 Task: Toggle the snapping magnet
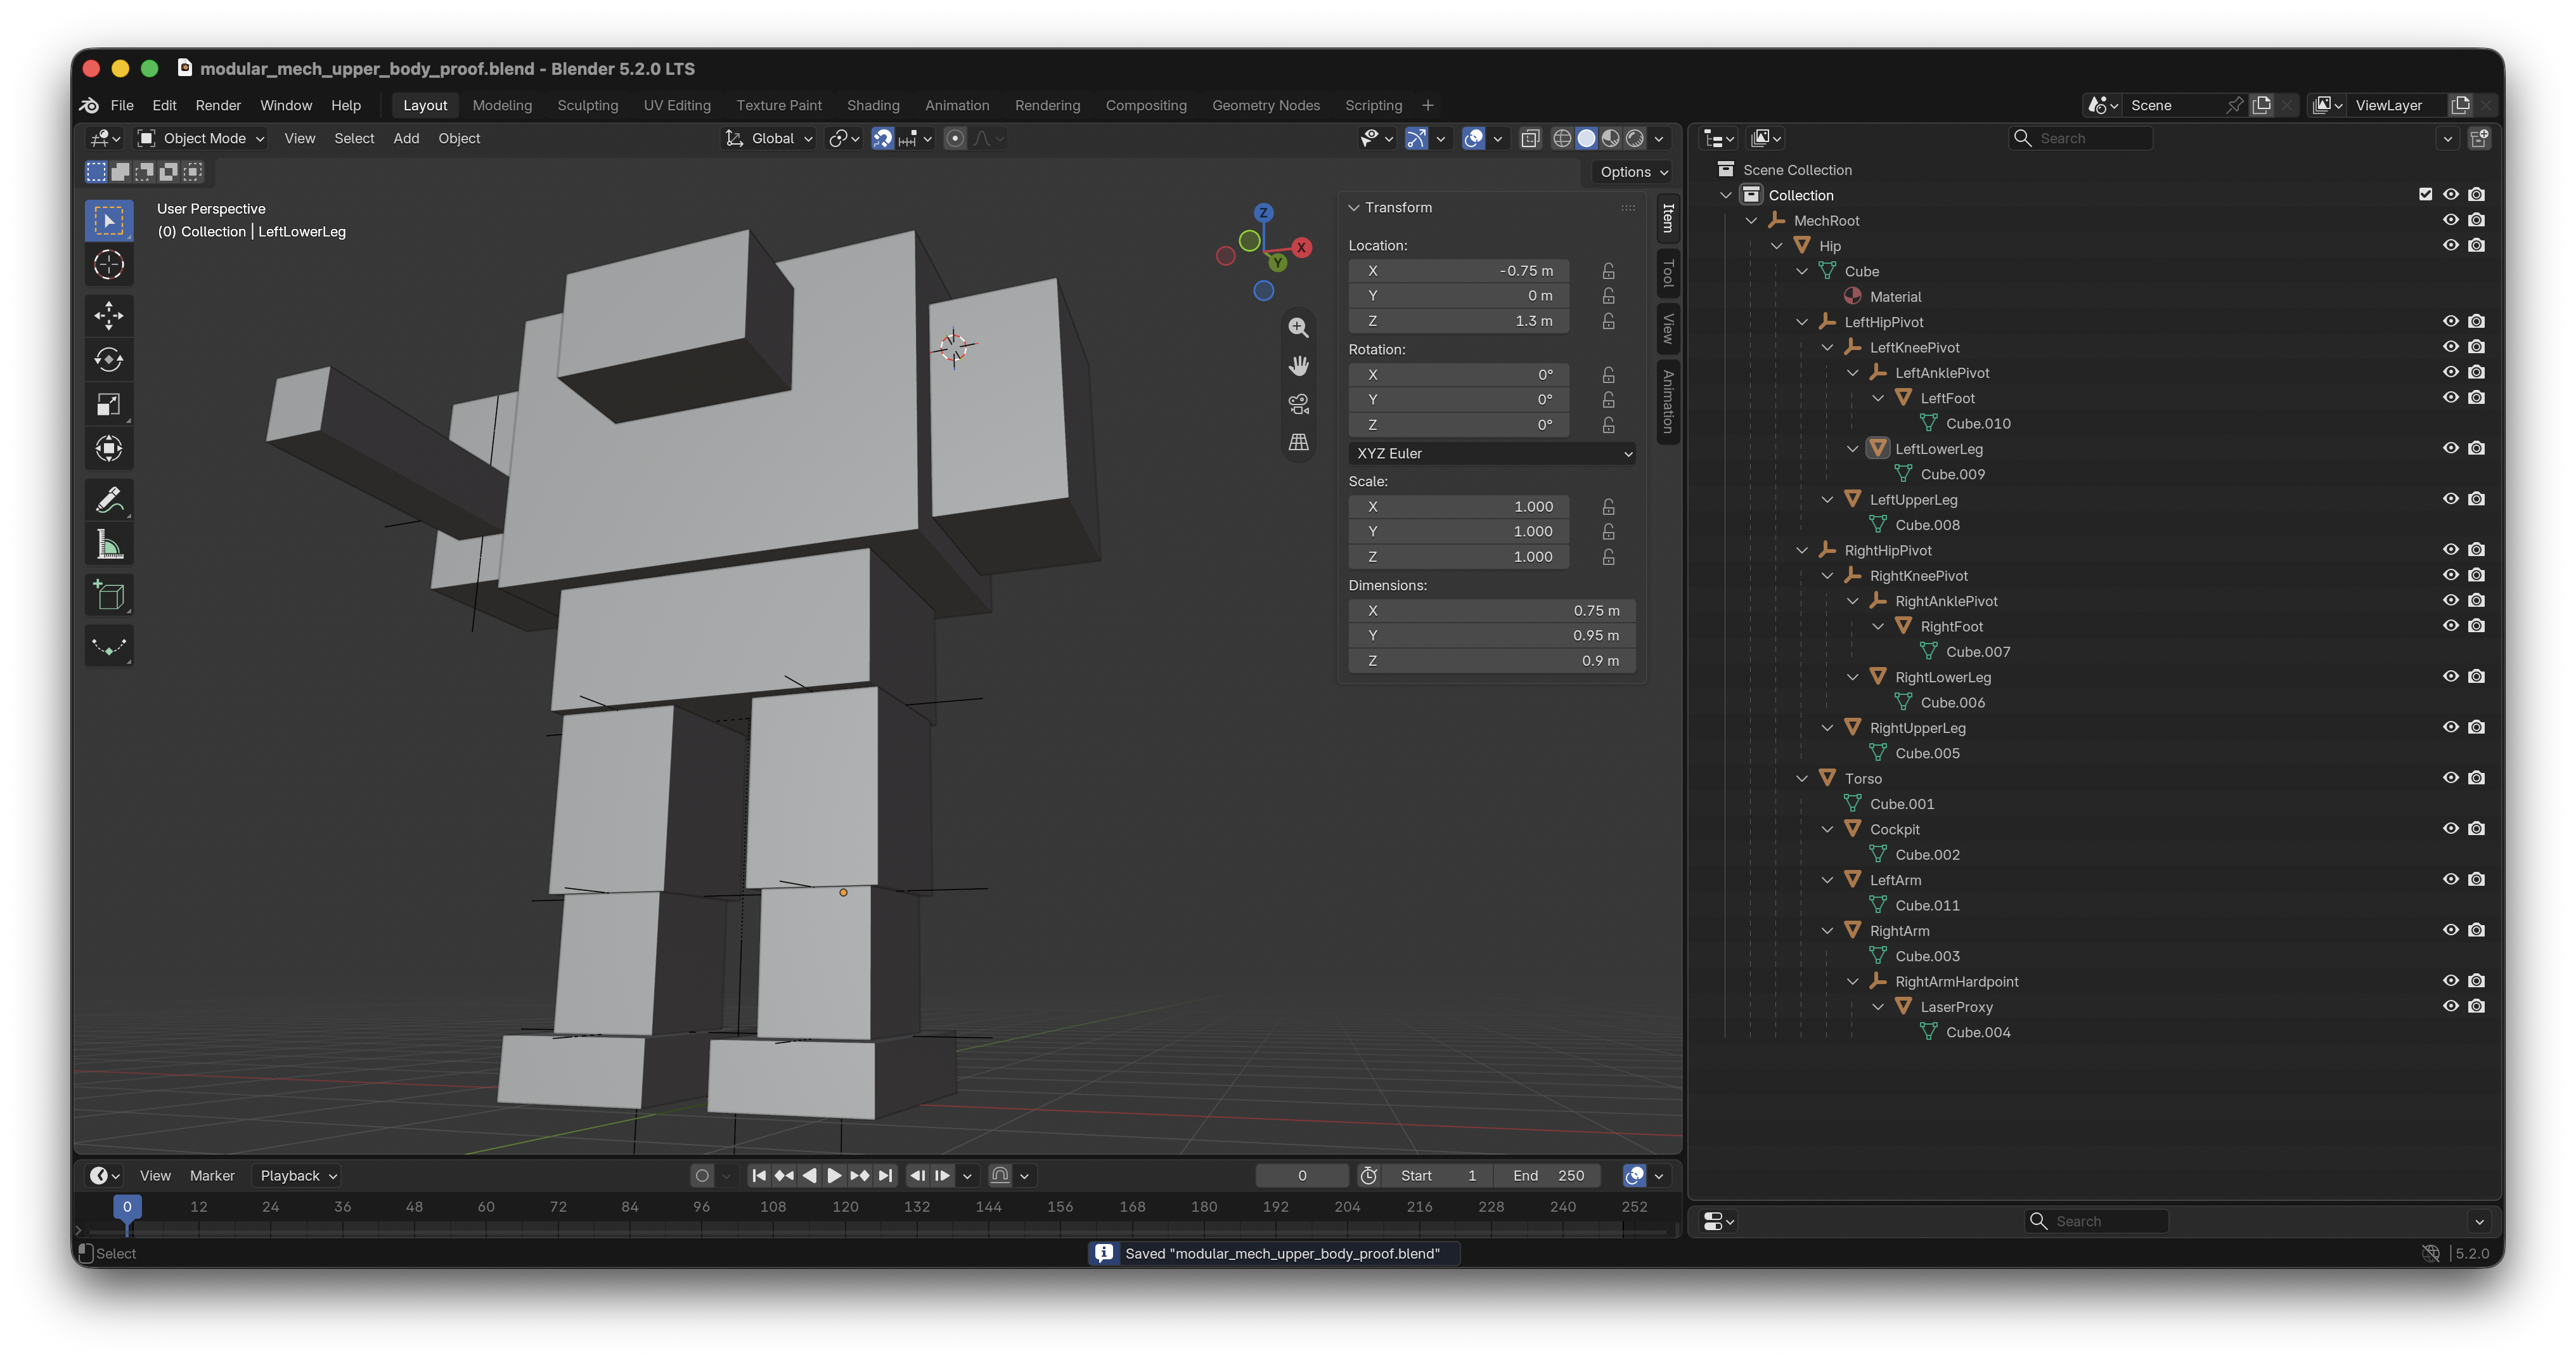pos(883,139)
